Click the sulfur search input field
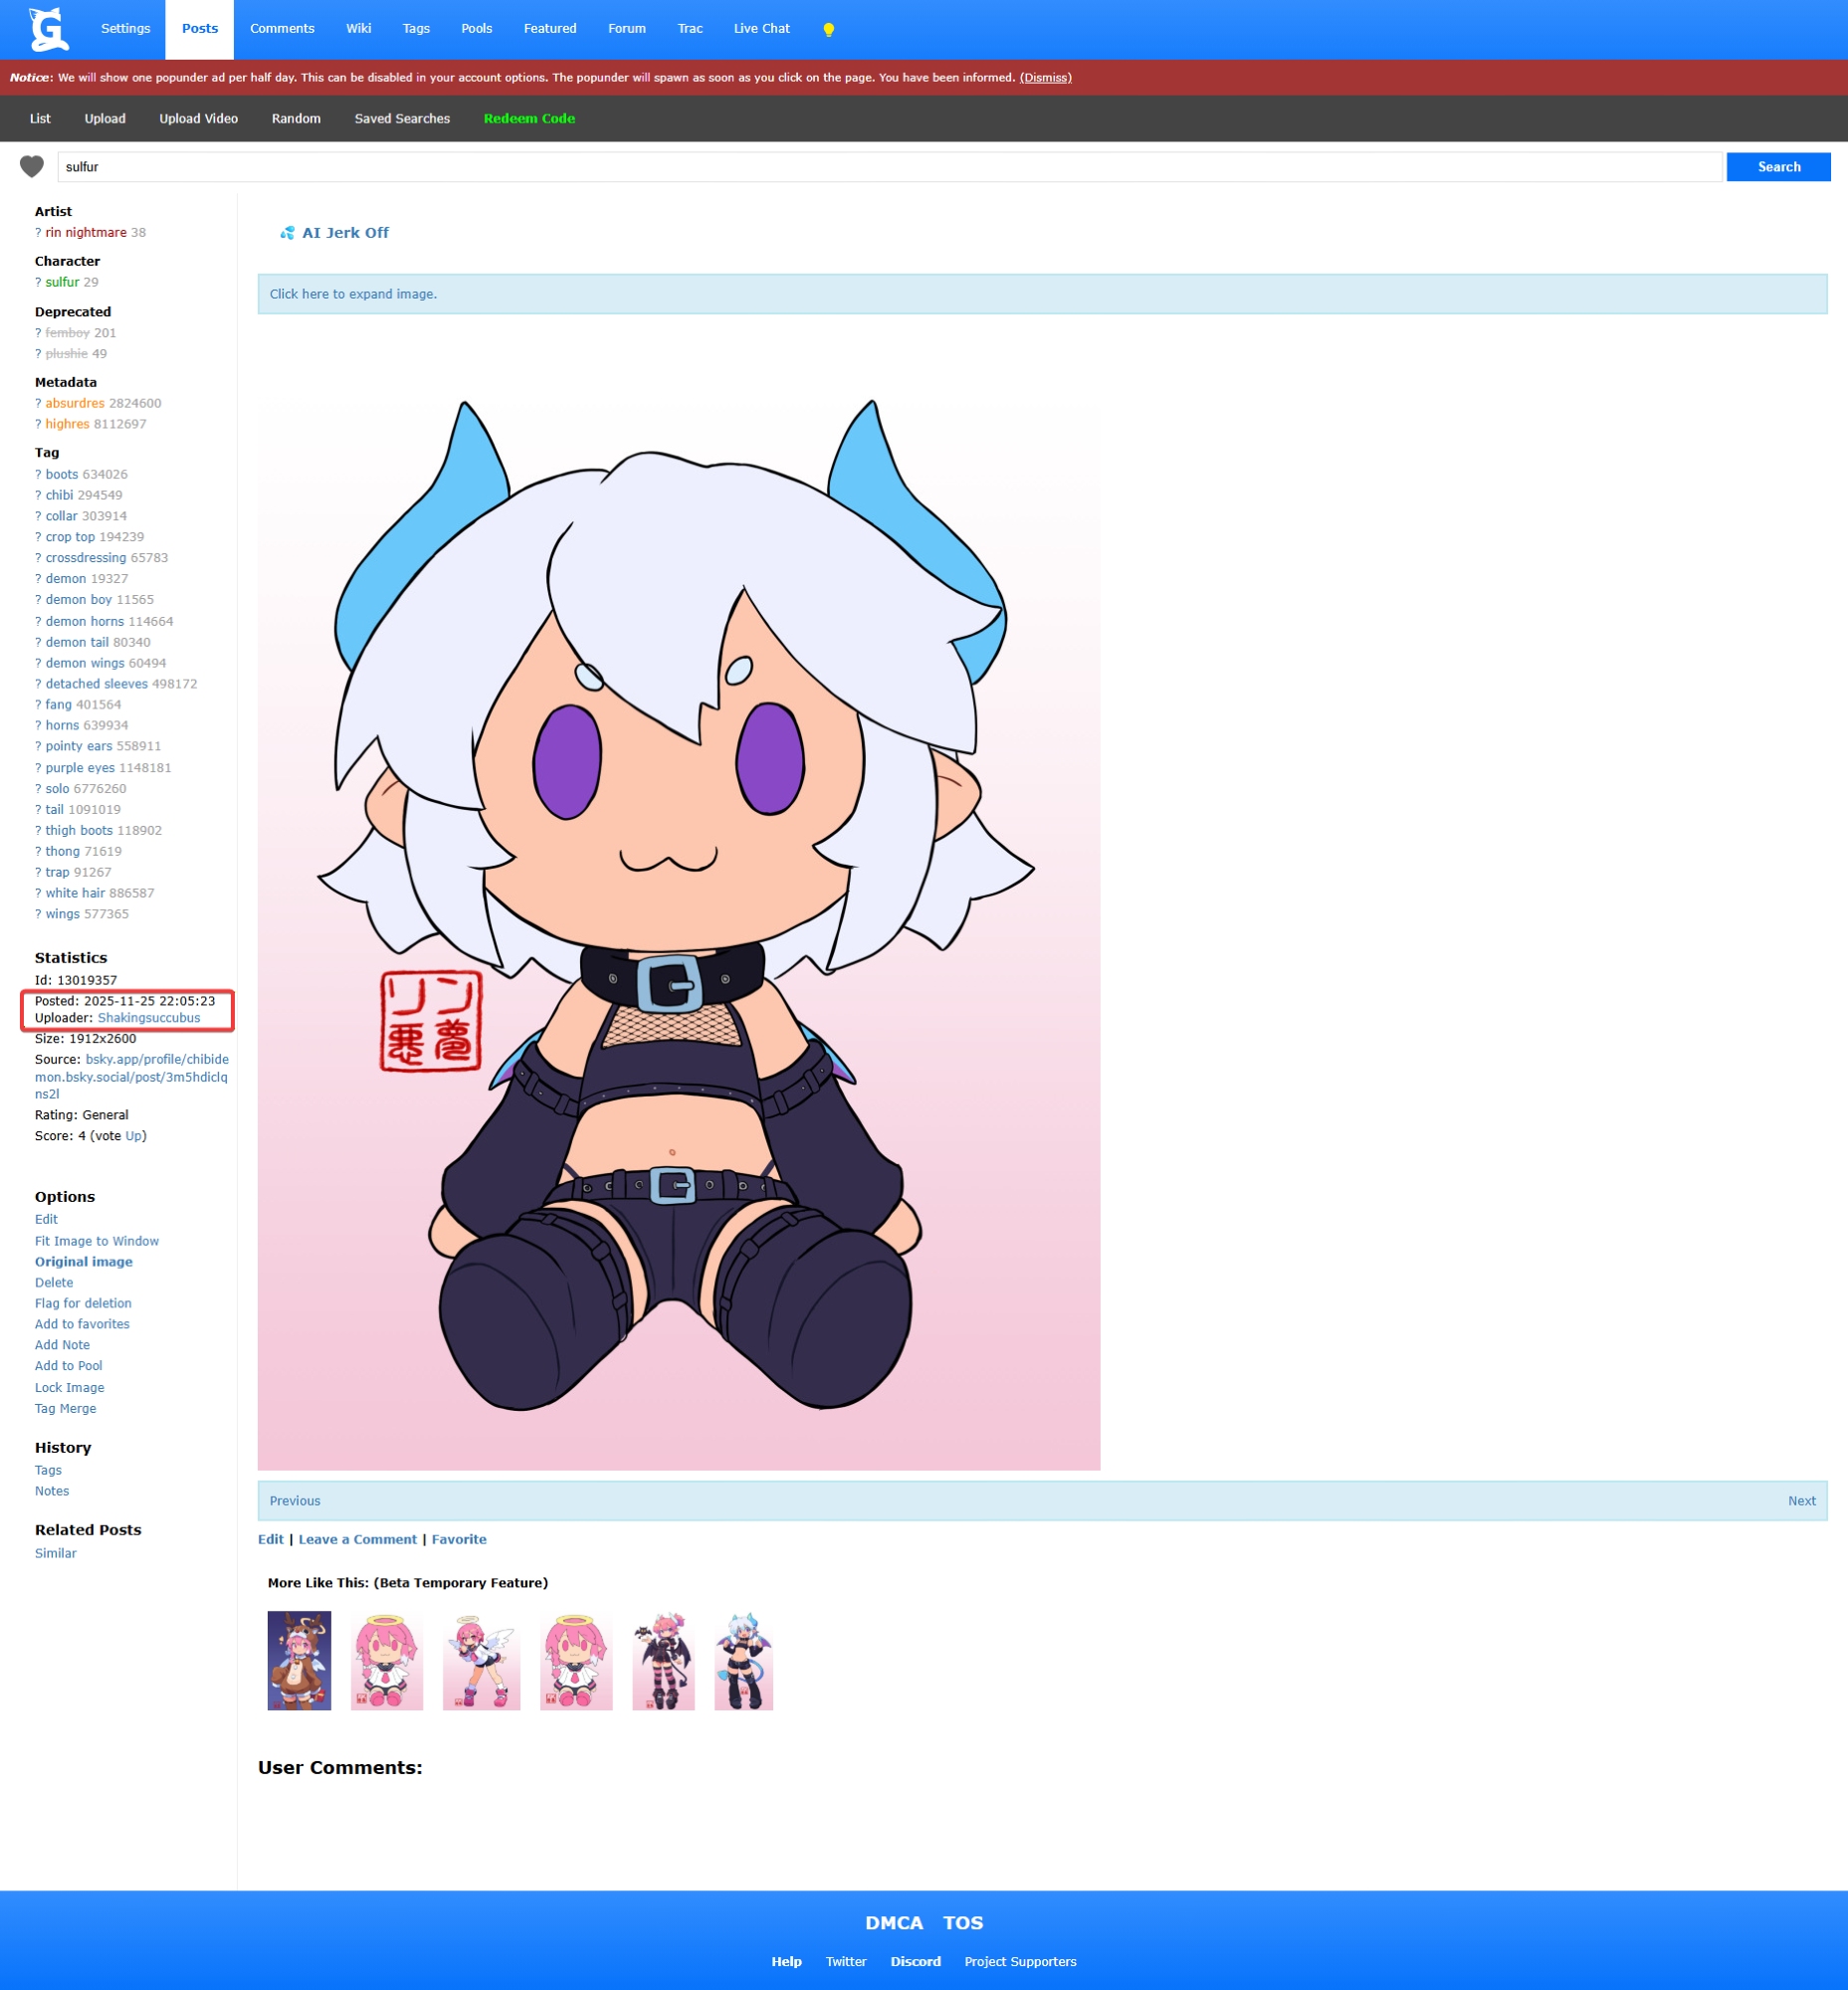 (890, 167)
